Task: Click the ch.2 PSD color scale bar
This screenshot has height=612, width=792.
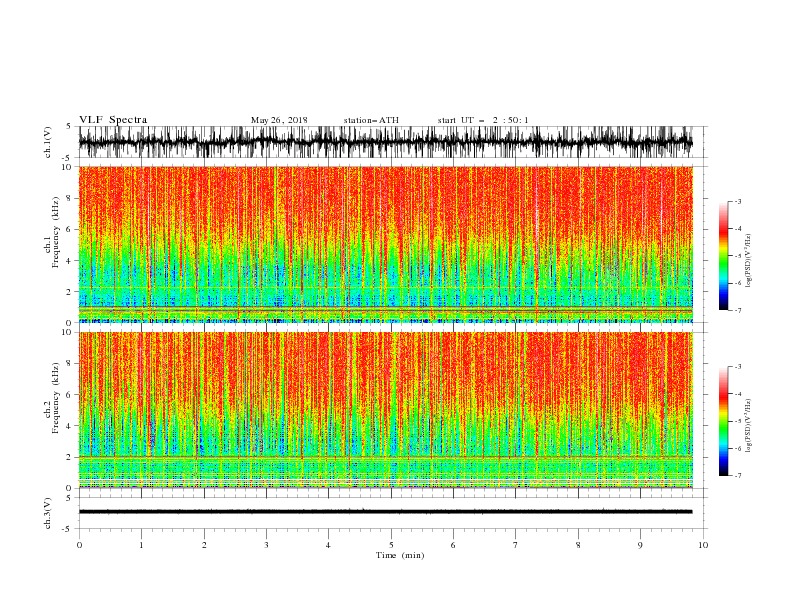Action: click(x=723, y=421)
